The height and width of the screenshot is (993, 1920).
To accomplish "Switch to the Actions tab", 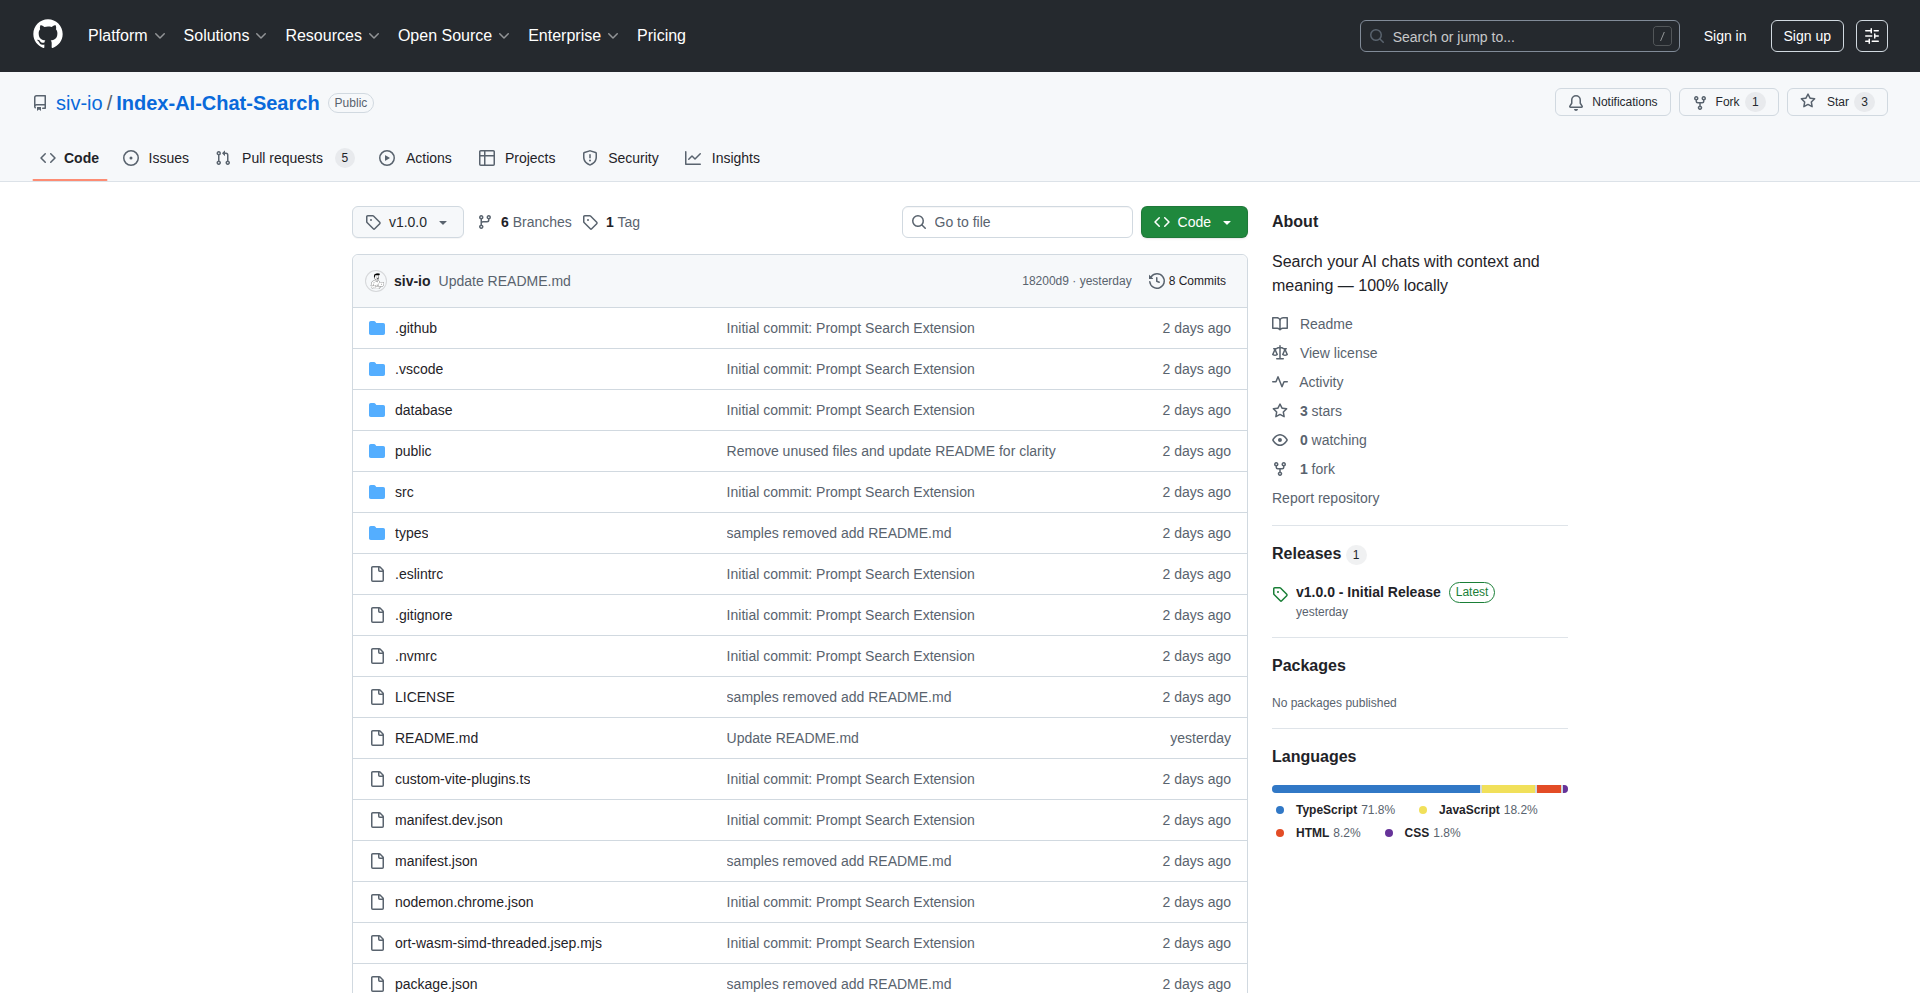I will coord(416,158).
